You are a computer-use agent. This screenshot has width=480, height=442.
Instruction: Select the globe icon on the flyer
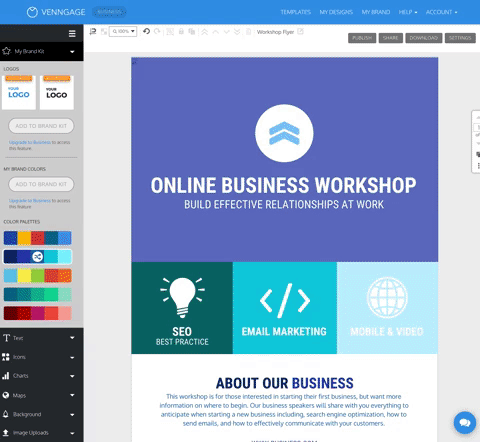tap(387, 297)
